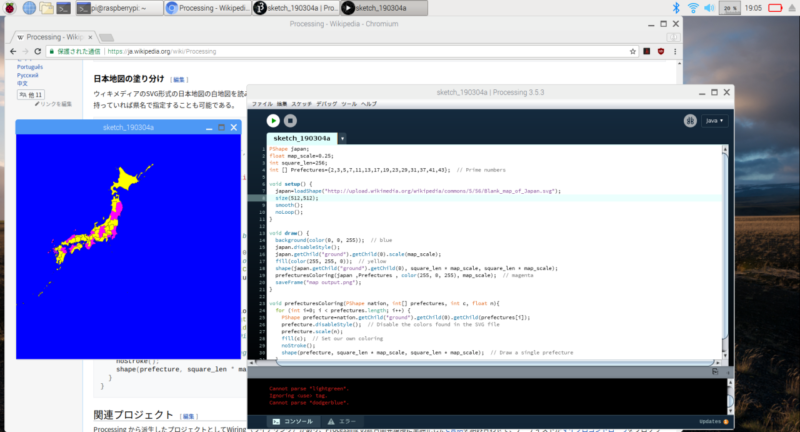Click the "Cannot parse lightgreen" console message
Viewport: 800px width, 432px height.
click(x=308, y=389)
